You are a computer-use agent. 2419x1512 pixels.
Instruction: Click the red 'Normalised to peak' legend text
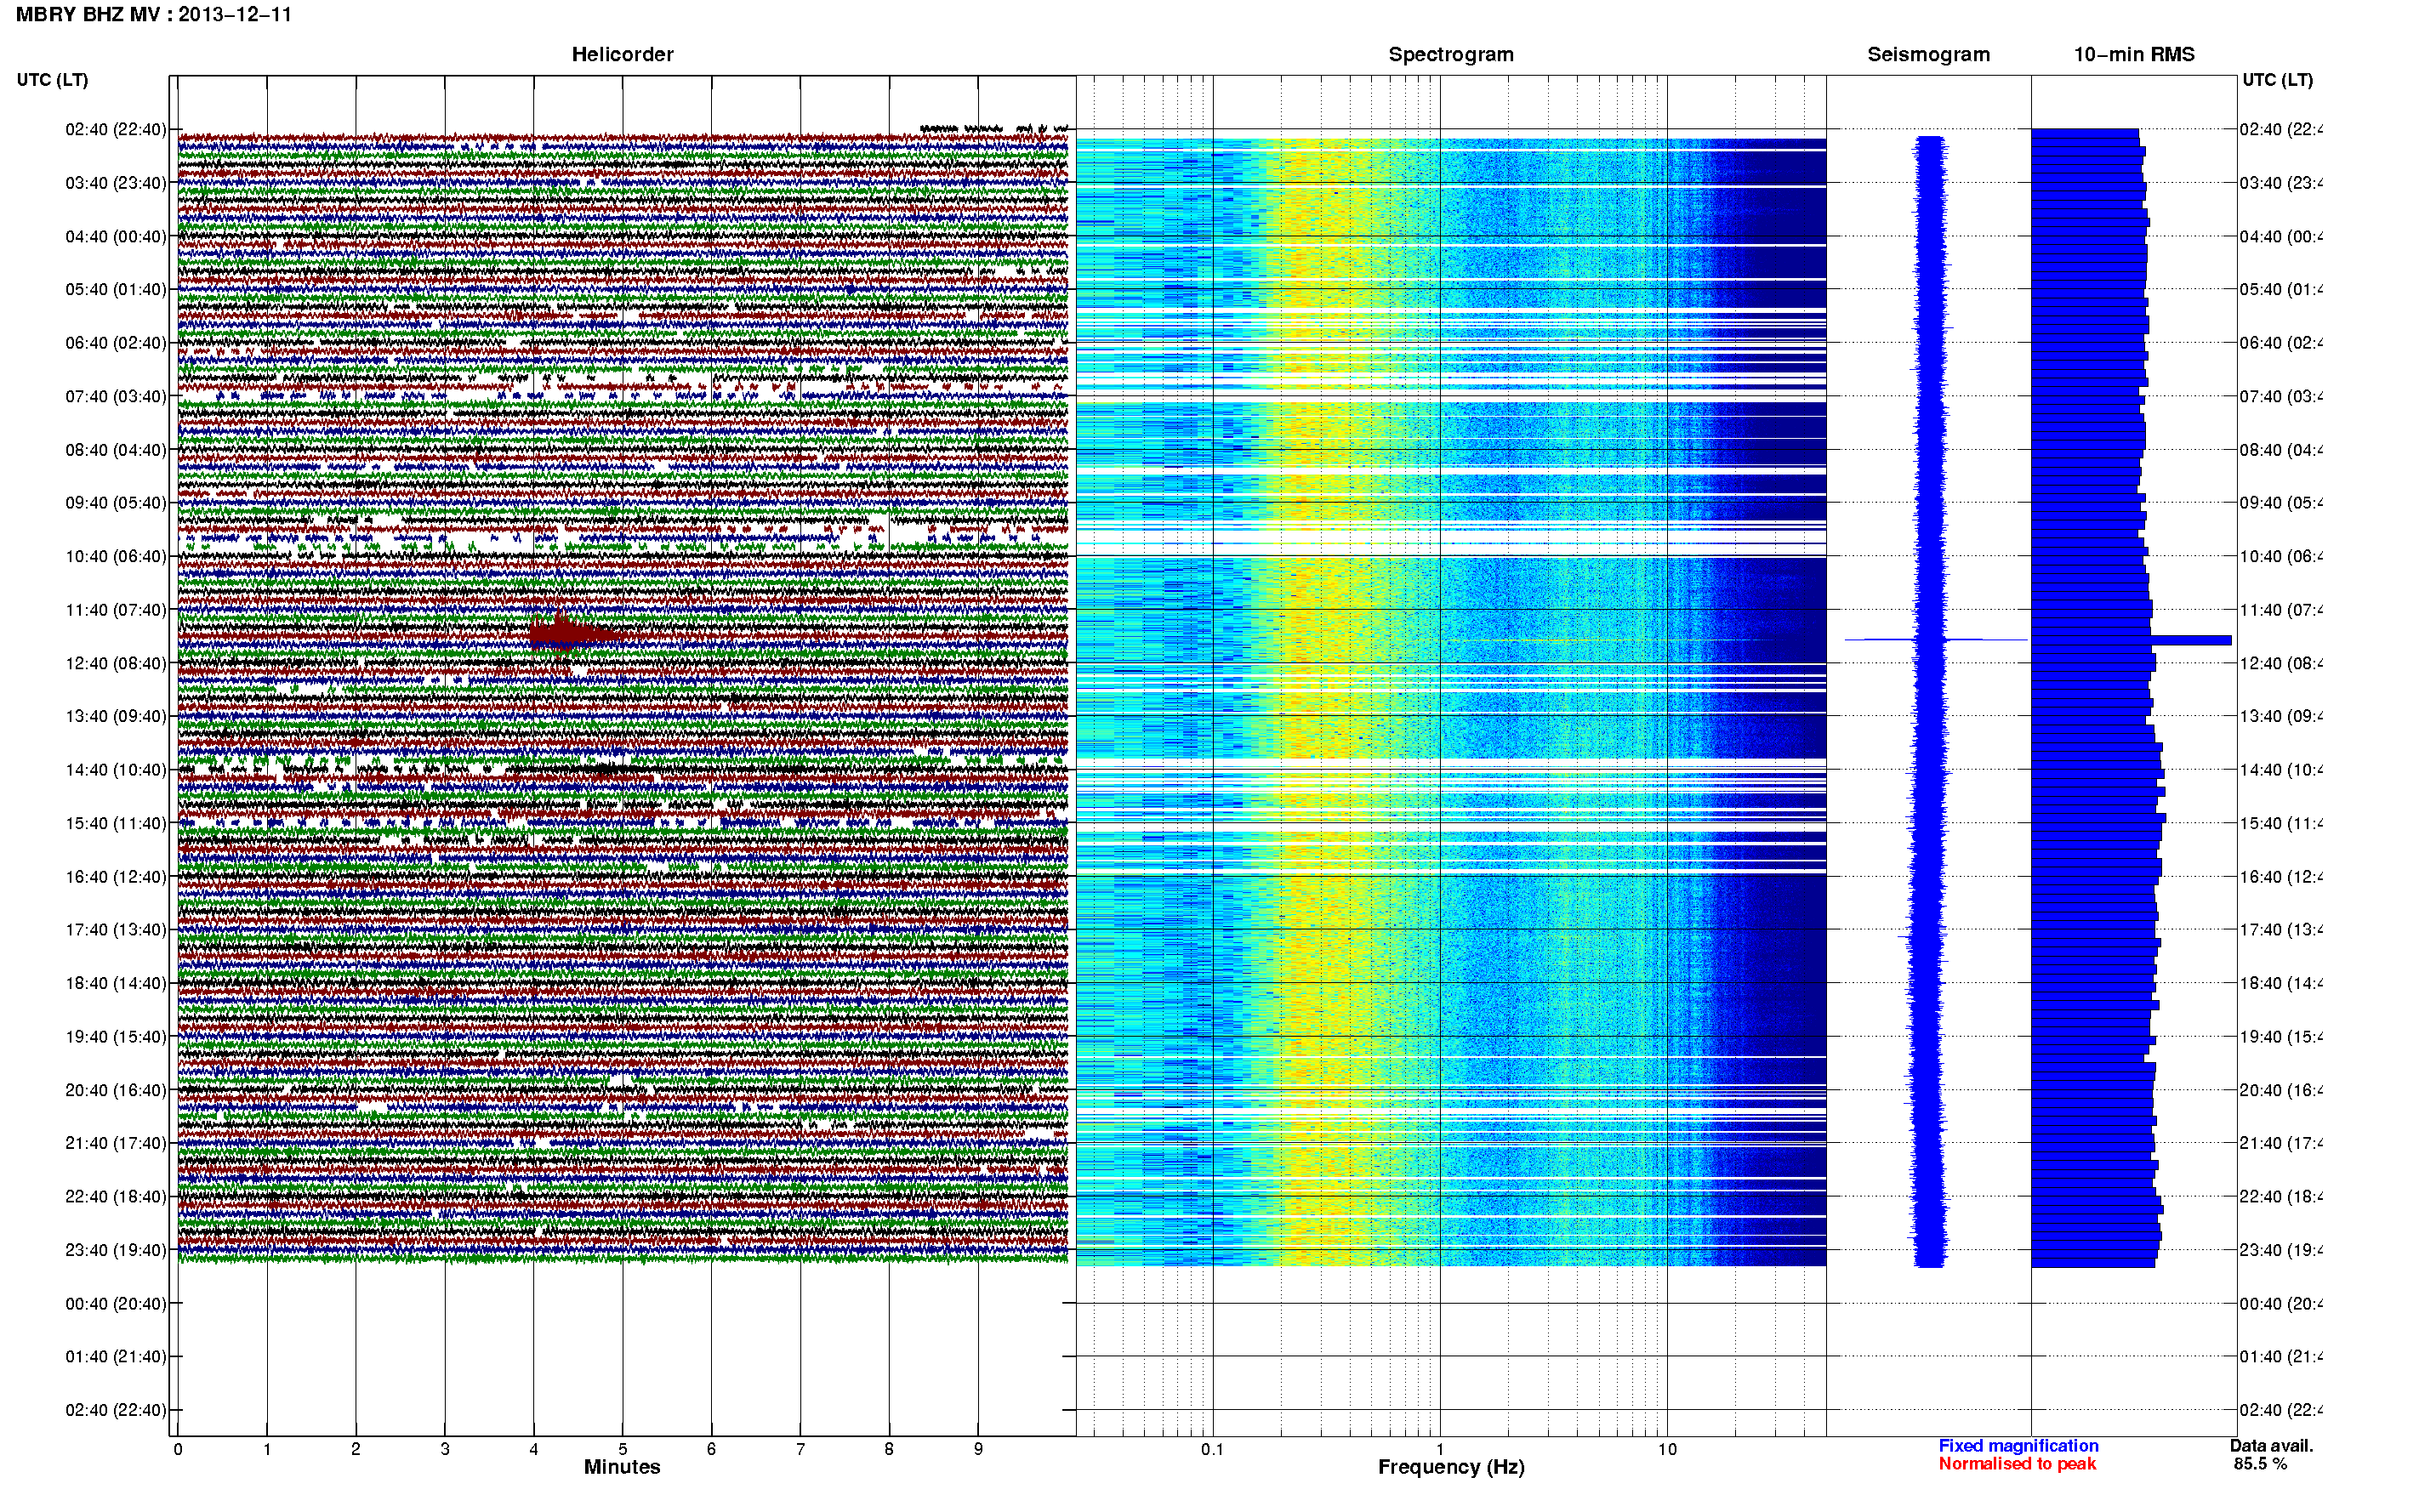point(2017,1464)
